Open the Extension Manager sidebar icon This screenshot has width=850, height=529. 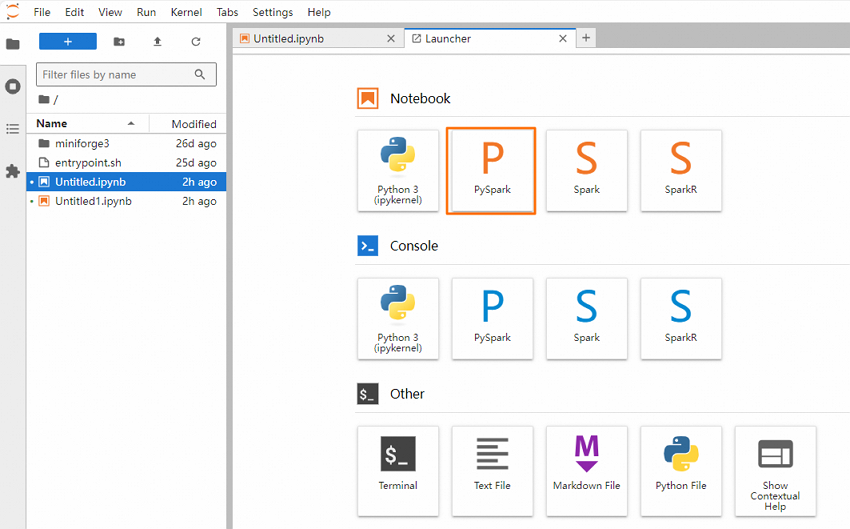13,171
